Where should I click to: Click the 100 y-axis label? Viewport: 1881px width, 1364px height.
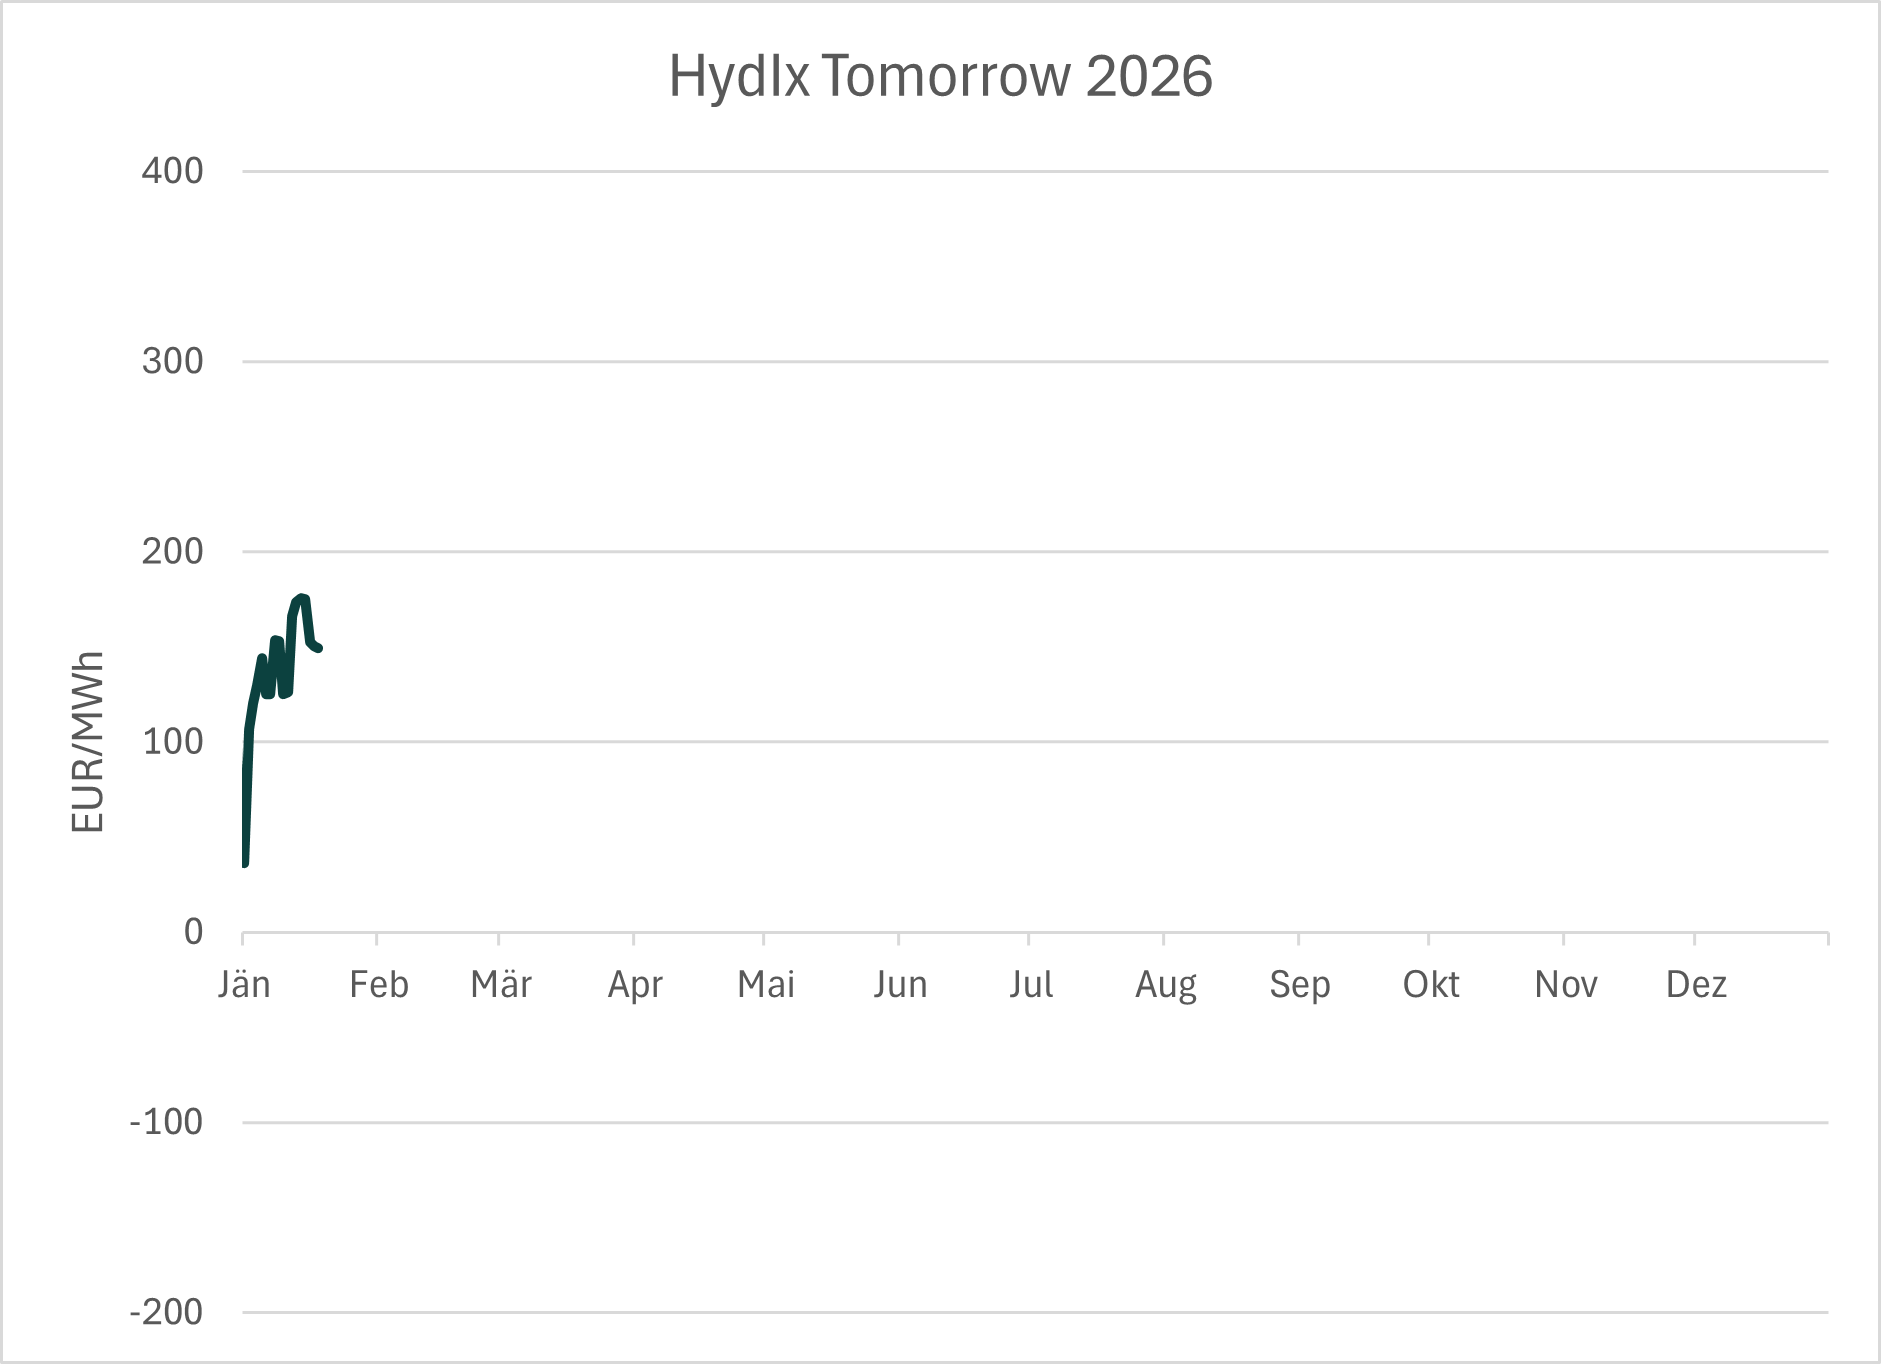coord(172,742)
